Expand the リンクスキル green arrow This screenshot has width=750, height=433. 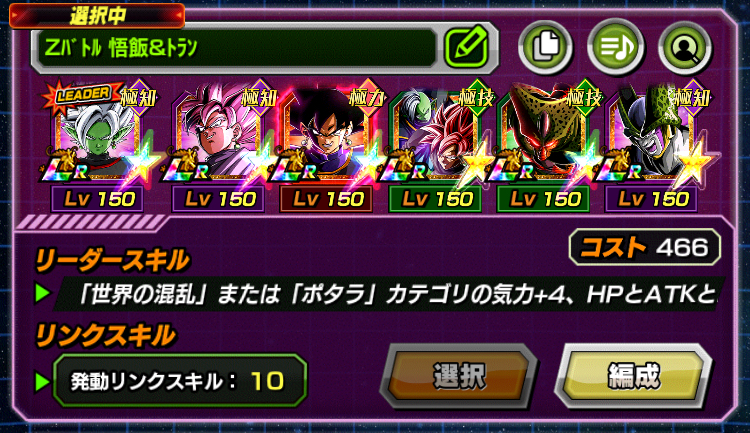(x=42, y=381)
